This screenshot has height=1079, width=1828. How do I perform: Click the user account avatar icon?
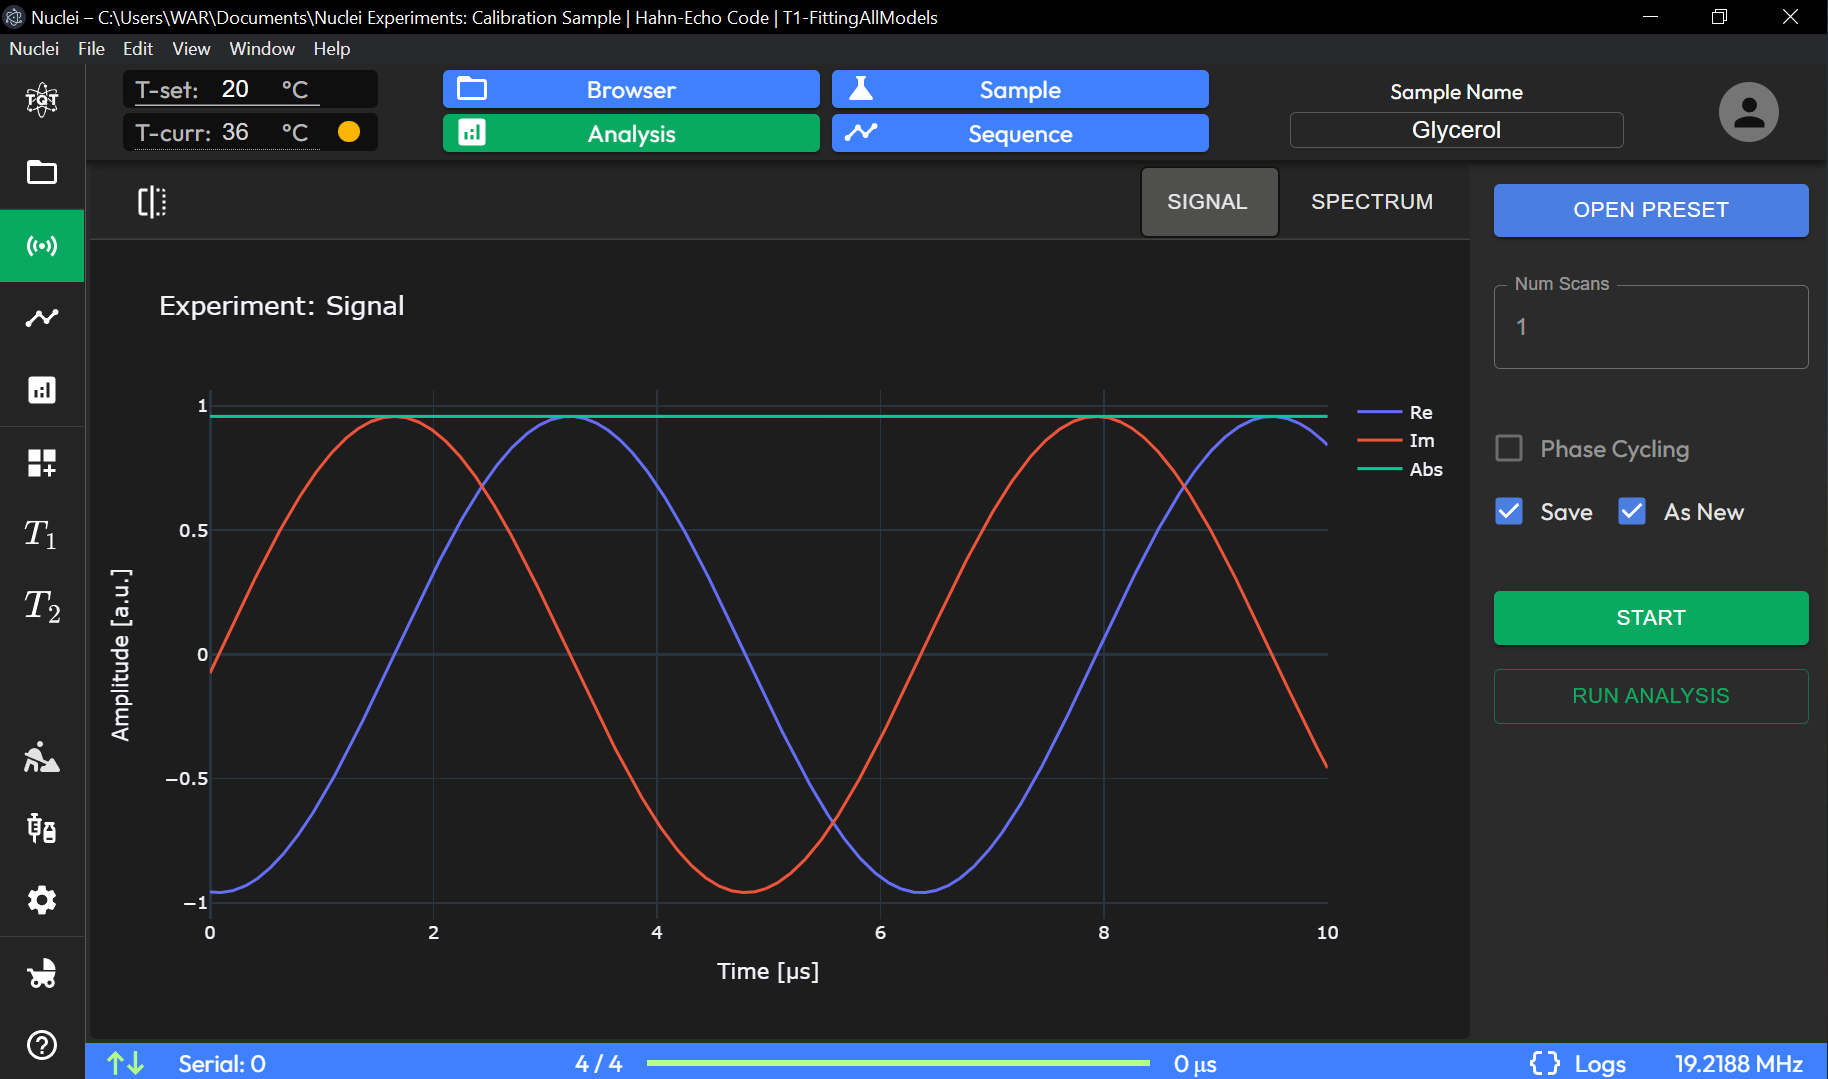point(1748,111)
